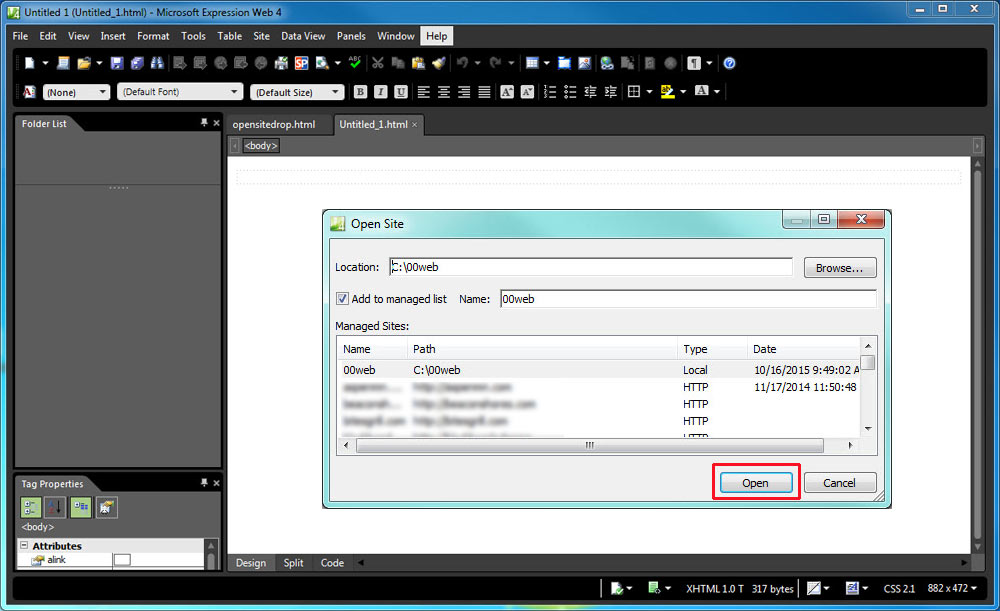Image resolution: width=1000 pixels, height=611 pixels.
Task: Toggle Show Alphabetized List in Tag Properties
Action: point(55,507)
